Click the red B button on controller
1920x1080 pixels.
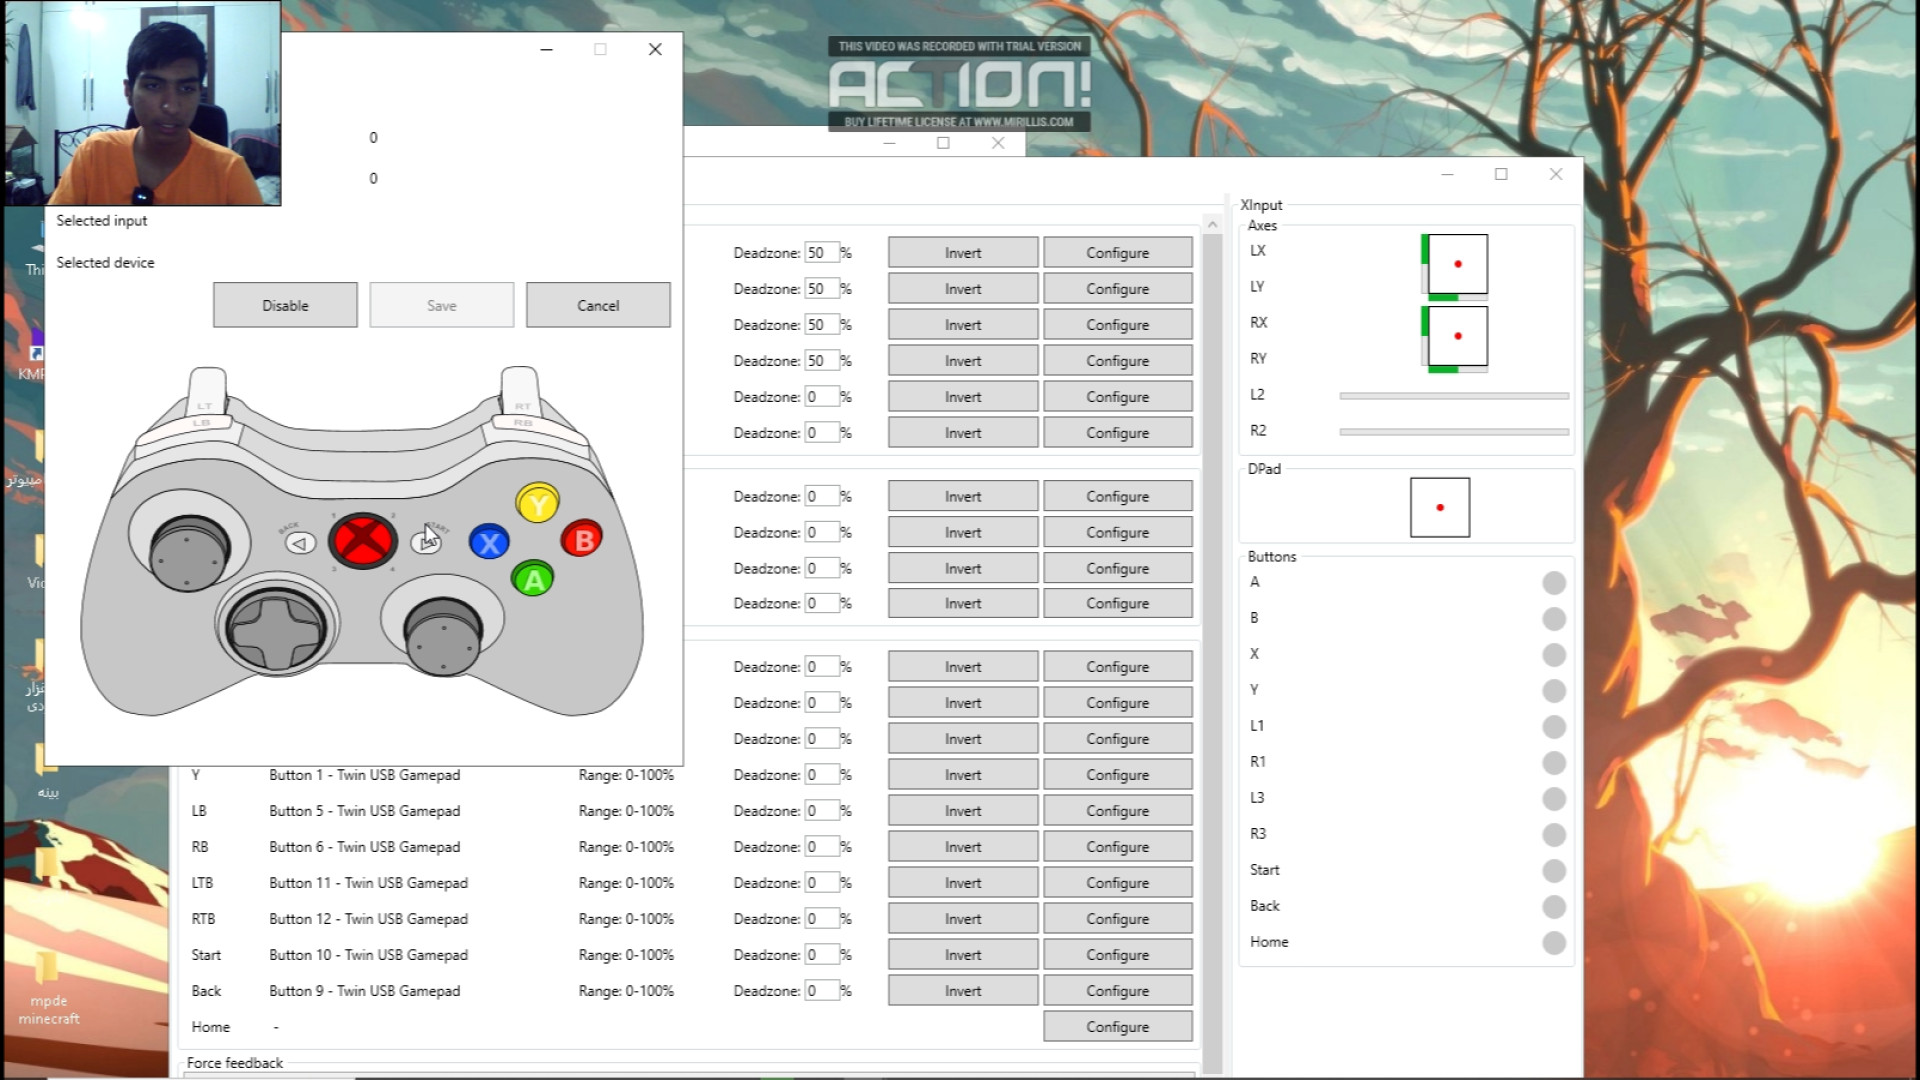[x=583, y=540]
